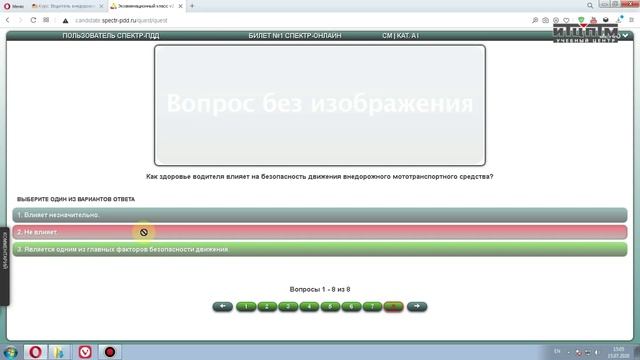The image size is (640, 360).
Task: Open Vivaldi from the taskbar
Action: (85, 352)
